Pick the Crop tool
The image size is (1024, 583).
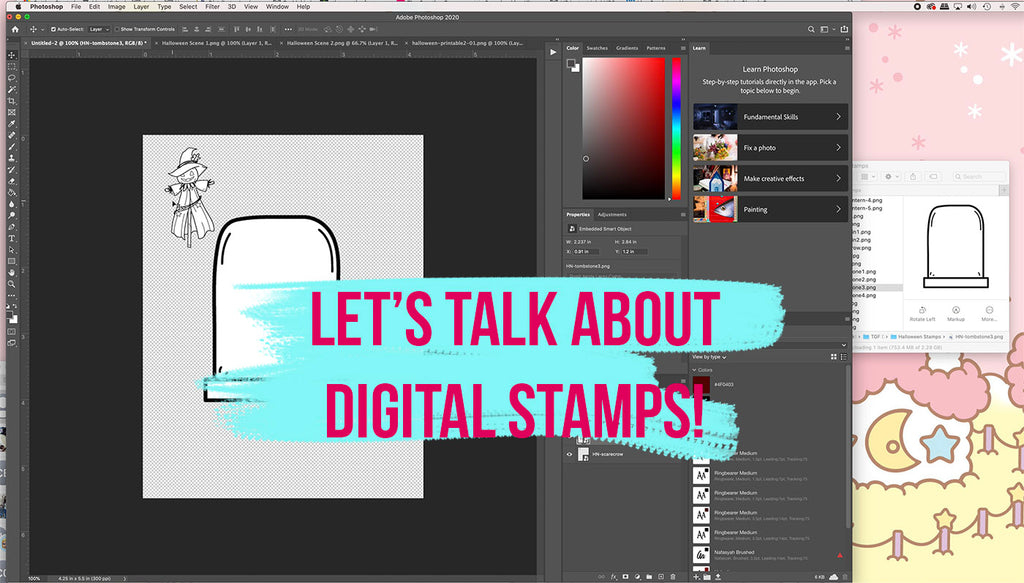(12, 100)
